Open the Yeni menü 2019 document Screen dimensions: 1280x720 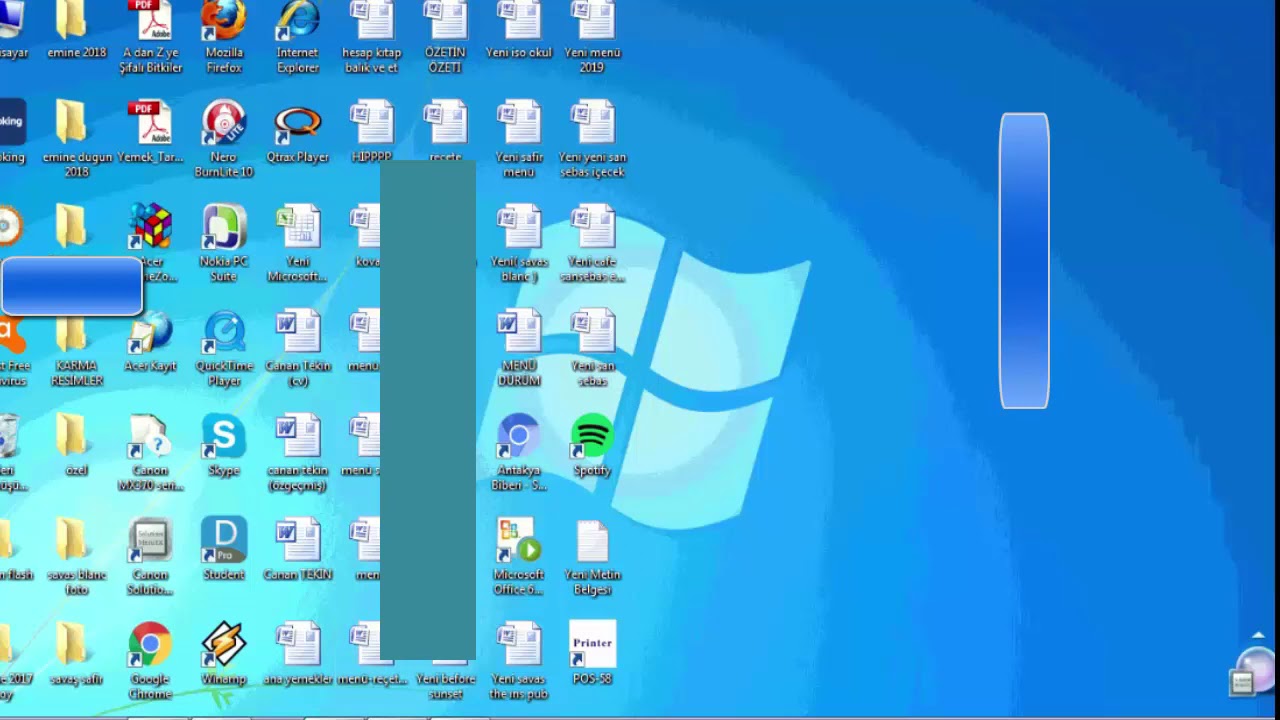click(x=592, y=37)
